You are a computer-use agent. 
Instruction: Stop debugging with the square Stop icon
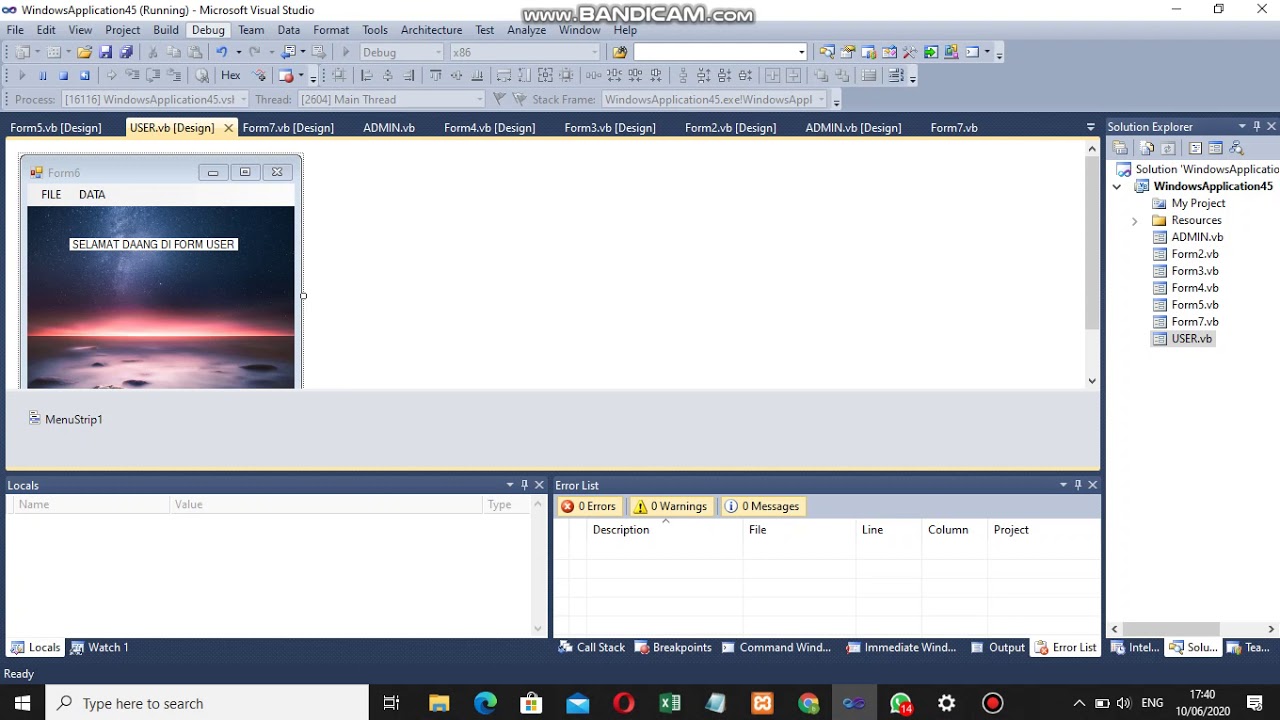(63, 75)
